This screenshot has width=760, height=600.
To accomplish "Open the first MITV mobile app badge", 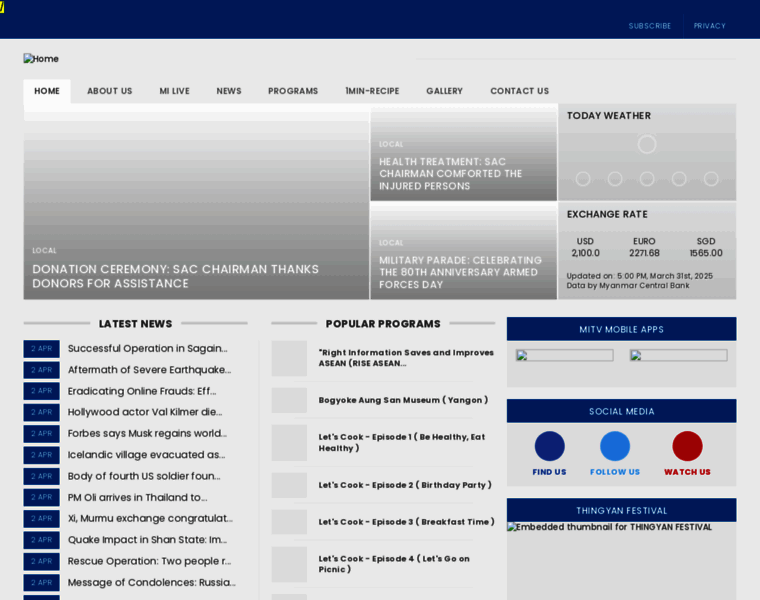I will point(564,355).
